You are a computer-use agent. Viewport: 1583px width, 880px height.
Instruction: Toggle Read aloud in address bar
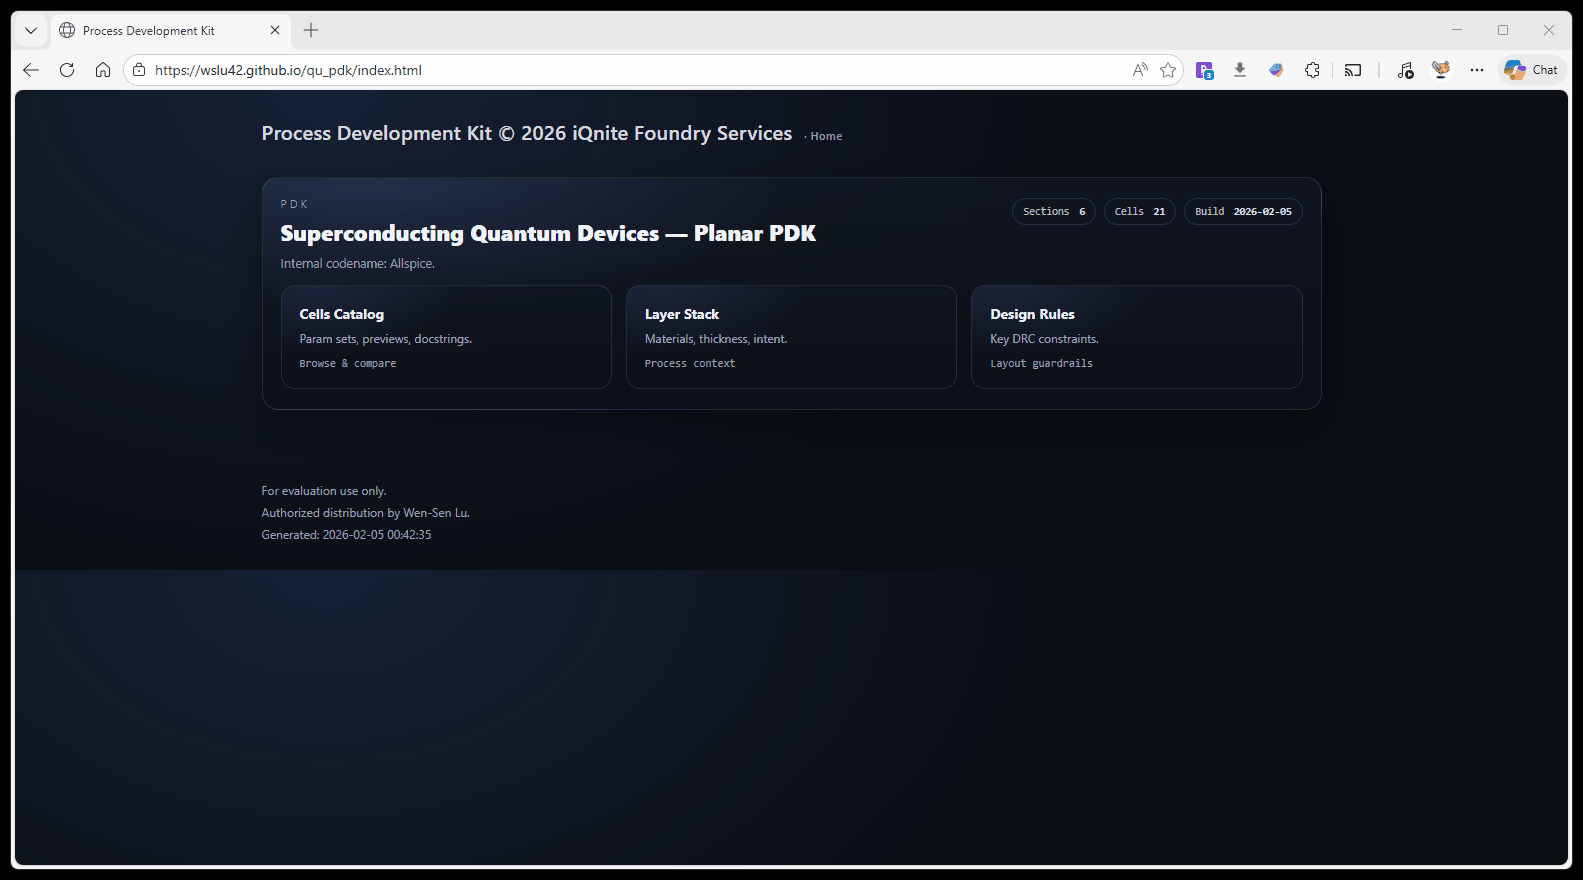point(1140,70)
